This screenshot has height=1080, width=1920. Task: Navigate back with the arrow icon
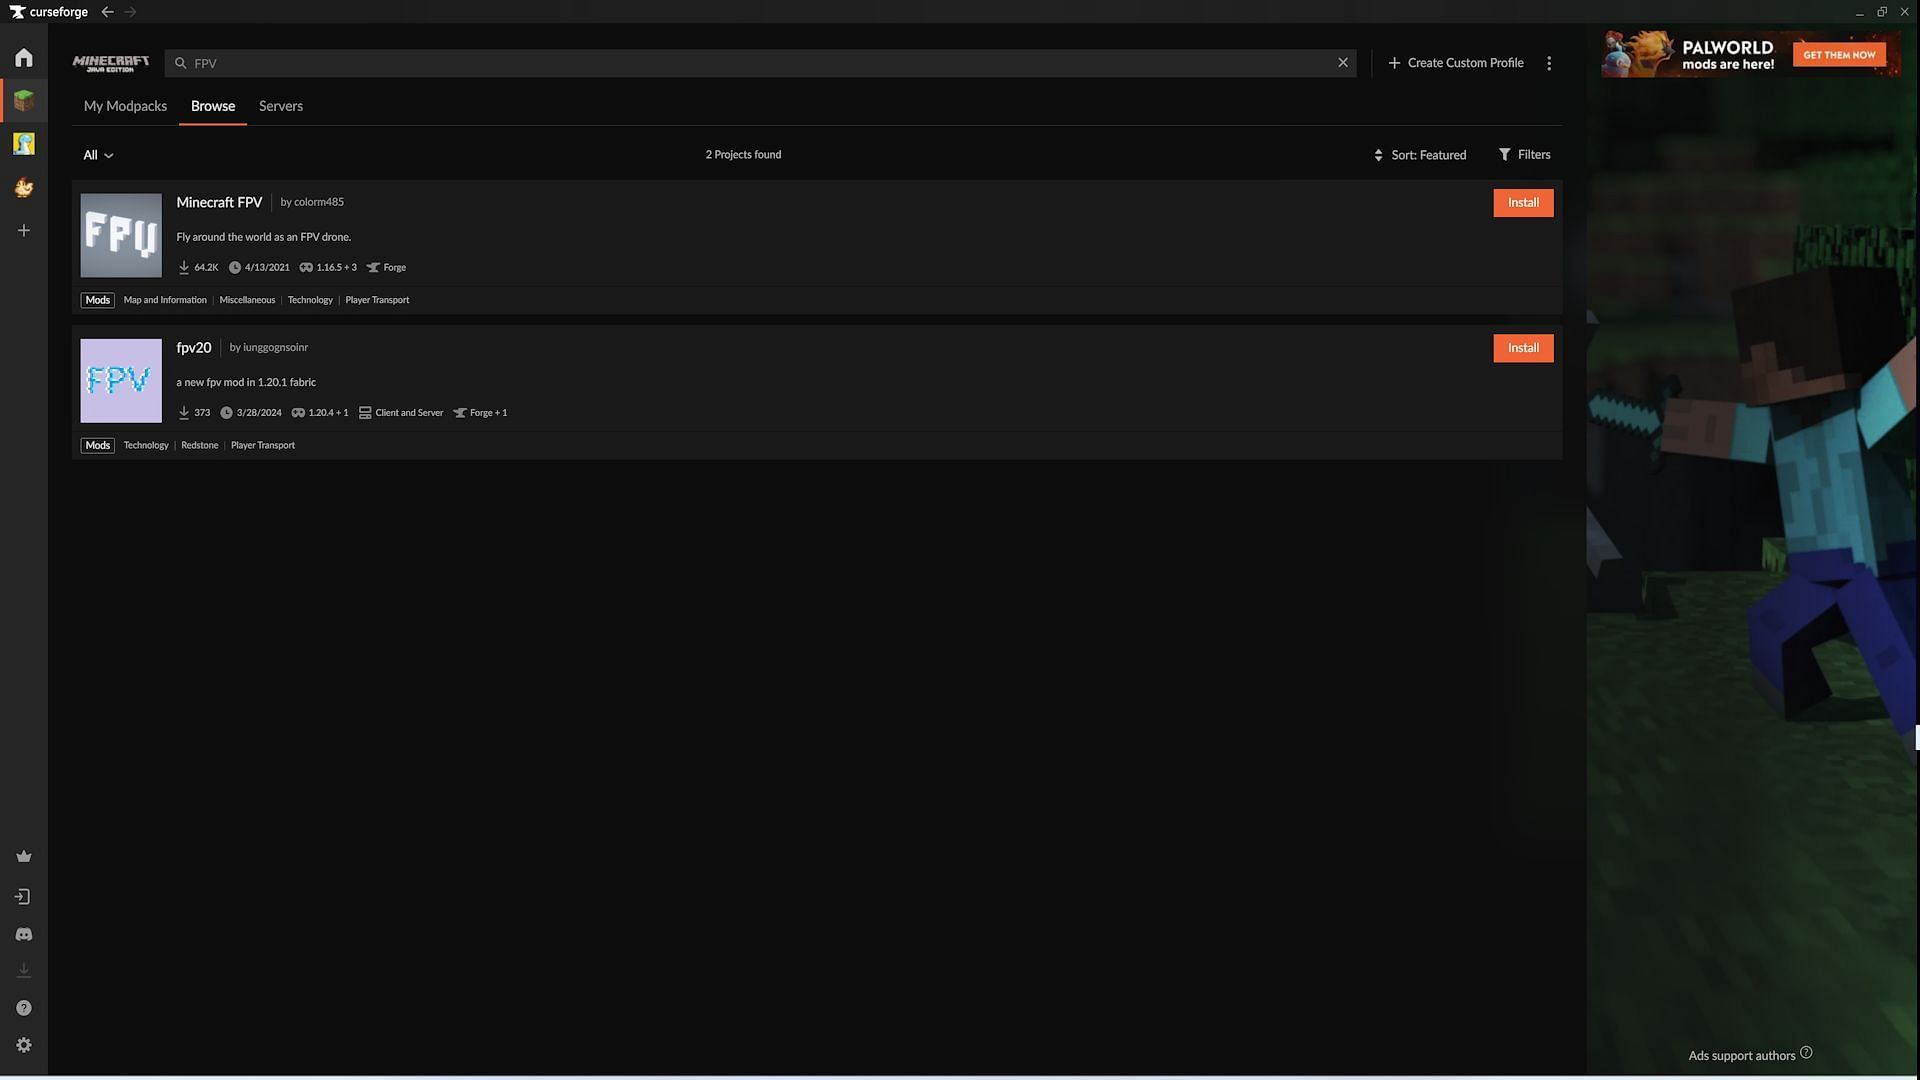point(107,12)
